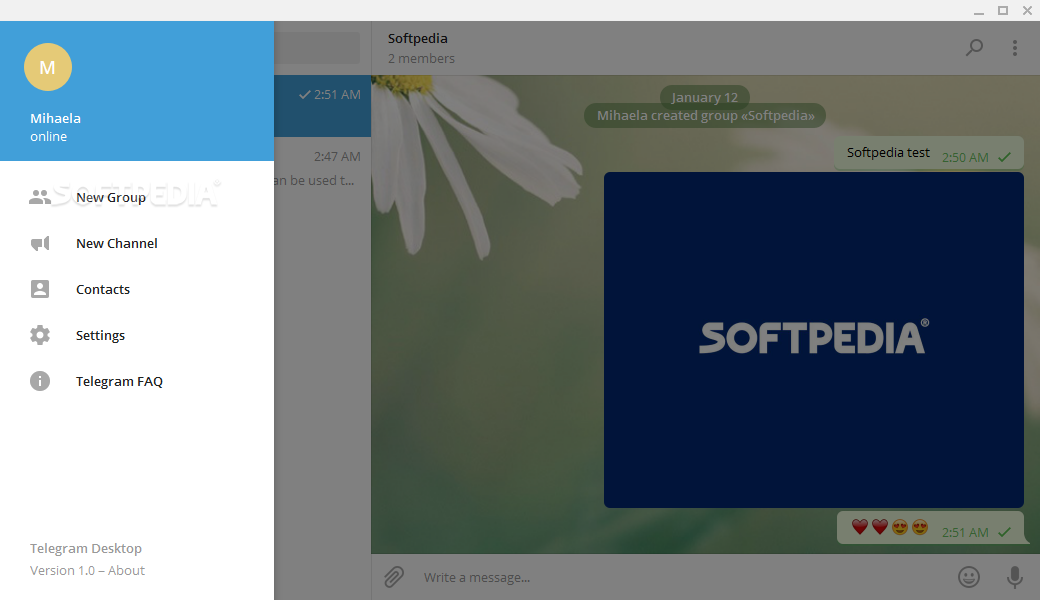1040x600 pixels.
Task: Click the Softpedia group title header
Action: tap(418, 38)
